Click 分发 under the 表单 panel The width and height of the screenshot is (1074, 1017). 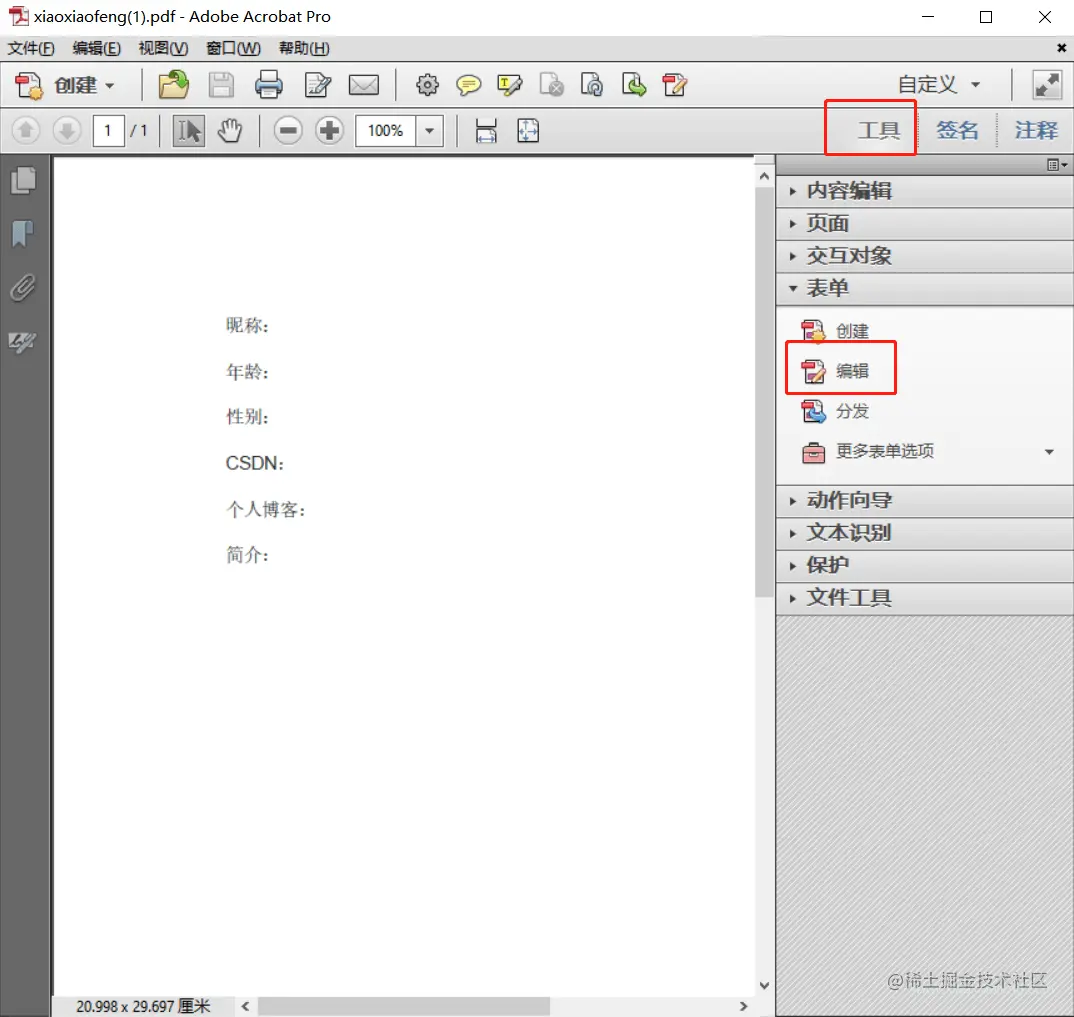click(836, 411)
